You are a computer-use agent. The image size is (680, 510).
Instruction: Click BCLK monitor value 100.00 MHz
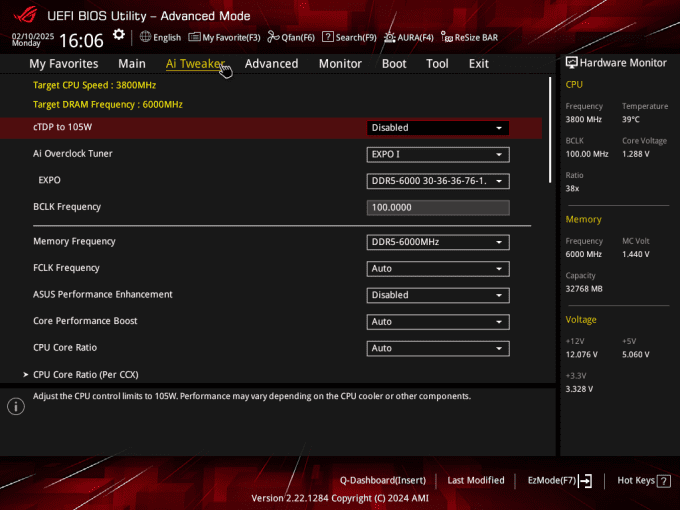[587, 154]
